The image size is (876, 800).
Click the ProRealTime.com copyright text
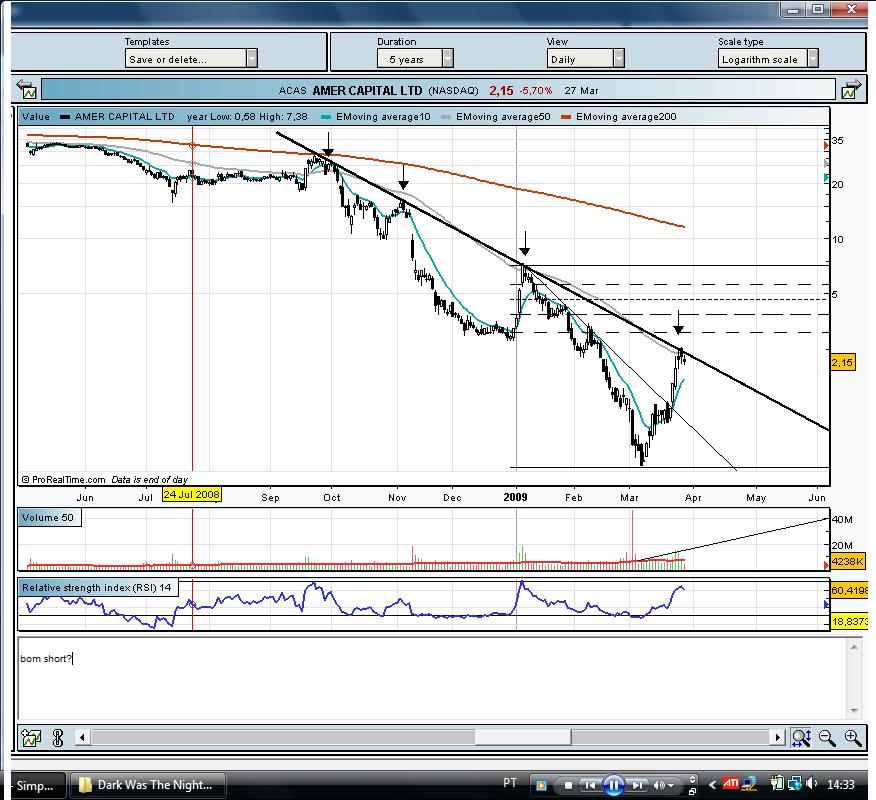pos(63,479)
